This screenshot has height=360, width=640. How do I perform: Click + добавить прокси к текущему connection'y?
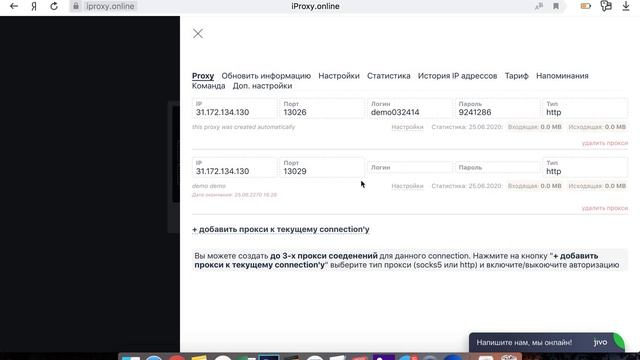[x=280, y=229]
